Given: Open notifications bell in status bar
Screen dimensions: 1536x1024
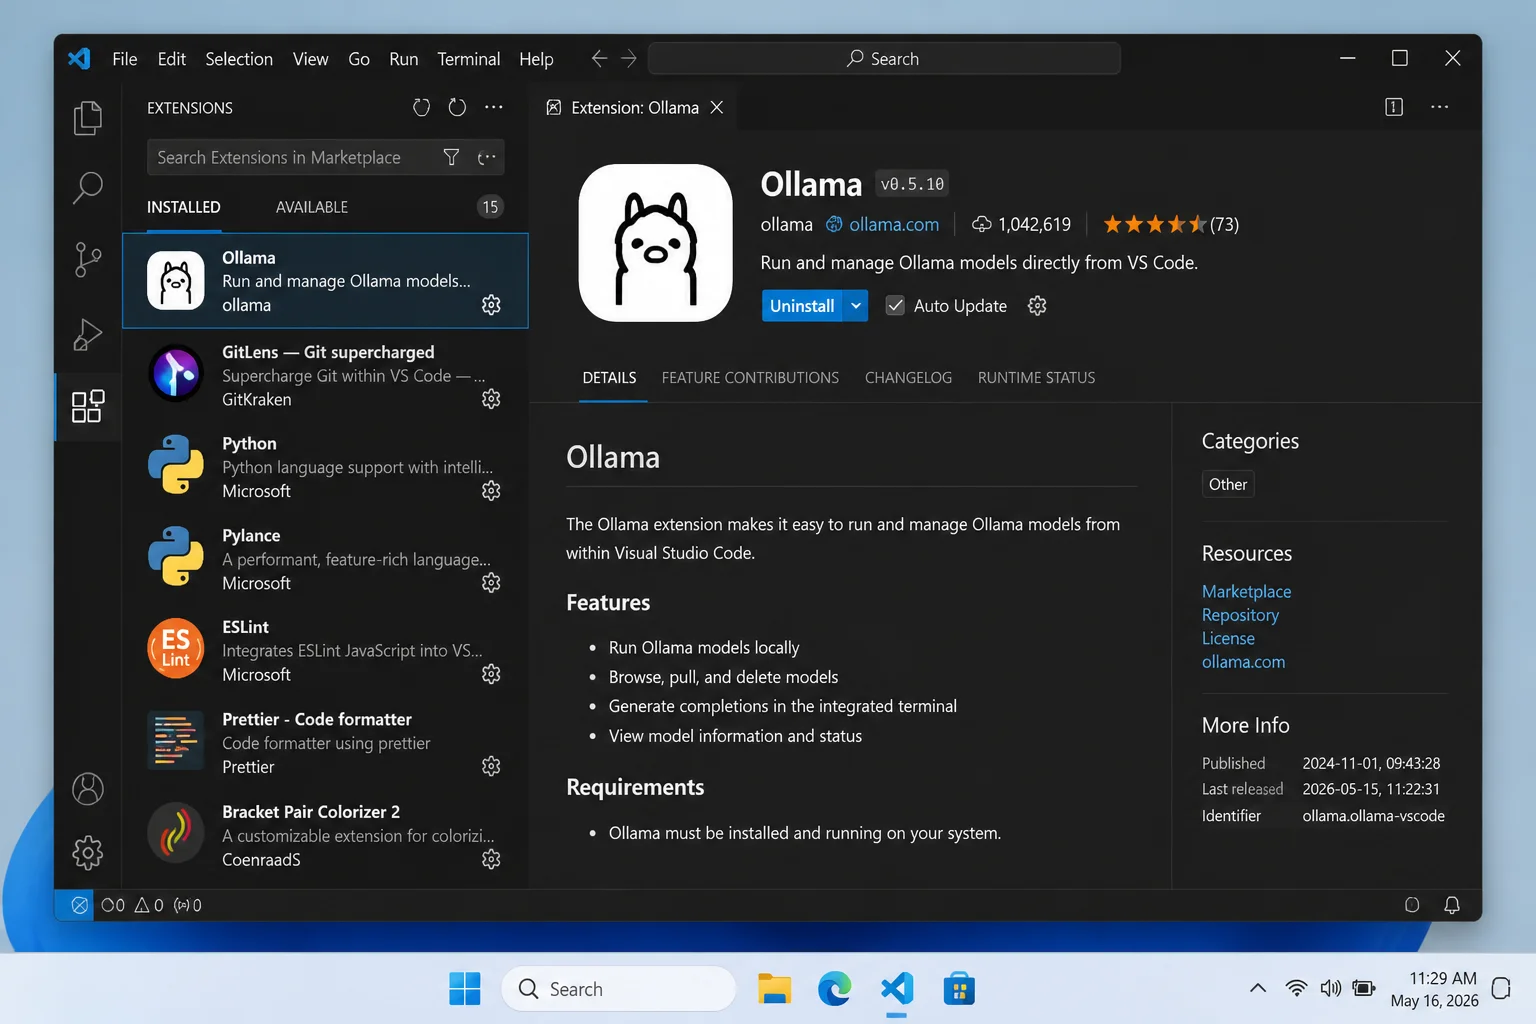Looking at the screenshot, I should pyautogui.click(x=1452, y=905).
